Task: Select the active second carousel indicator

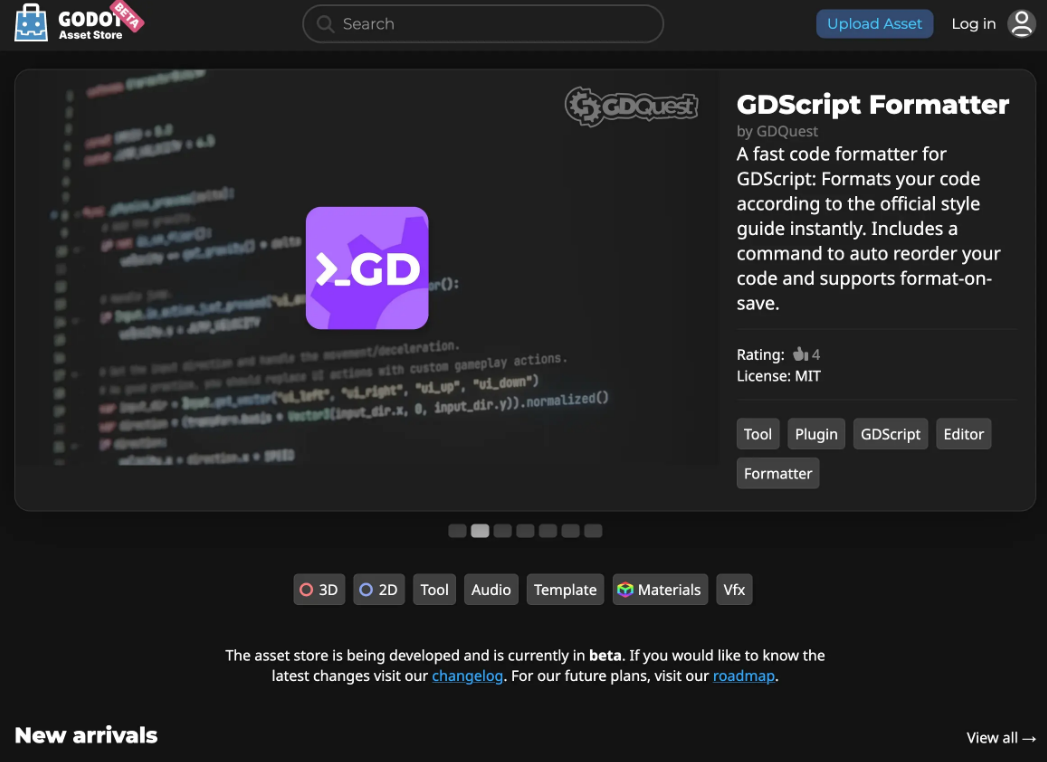Action: coord(480,531)
